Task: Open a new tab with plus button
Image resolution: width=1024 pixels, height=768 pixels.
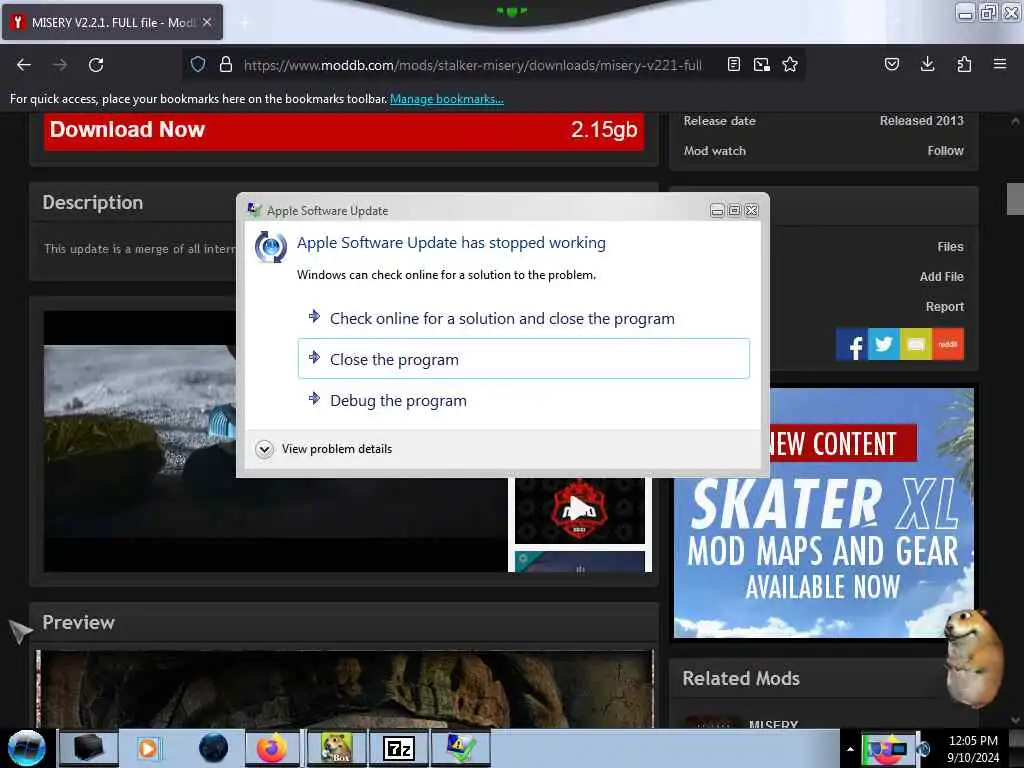Action: pyautogui.click(x=244, y=22)
